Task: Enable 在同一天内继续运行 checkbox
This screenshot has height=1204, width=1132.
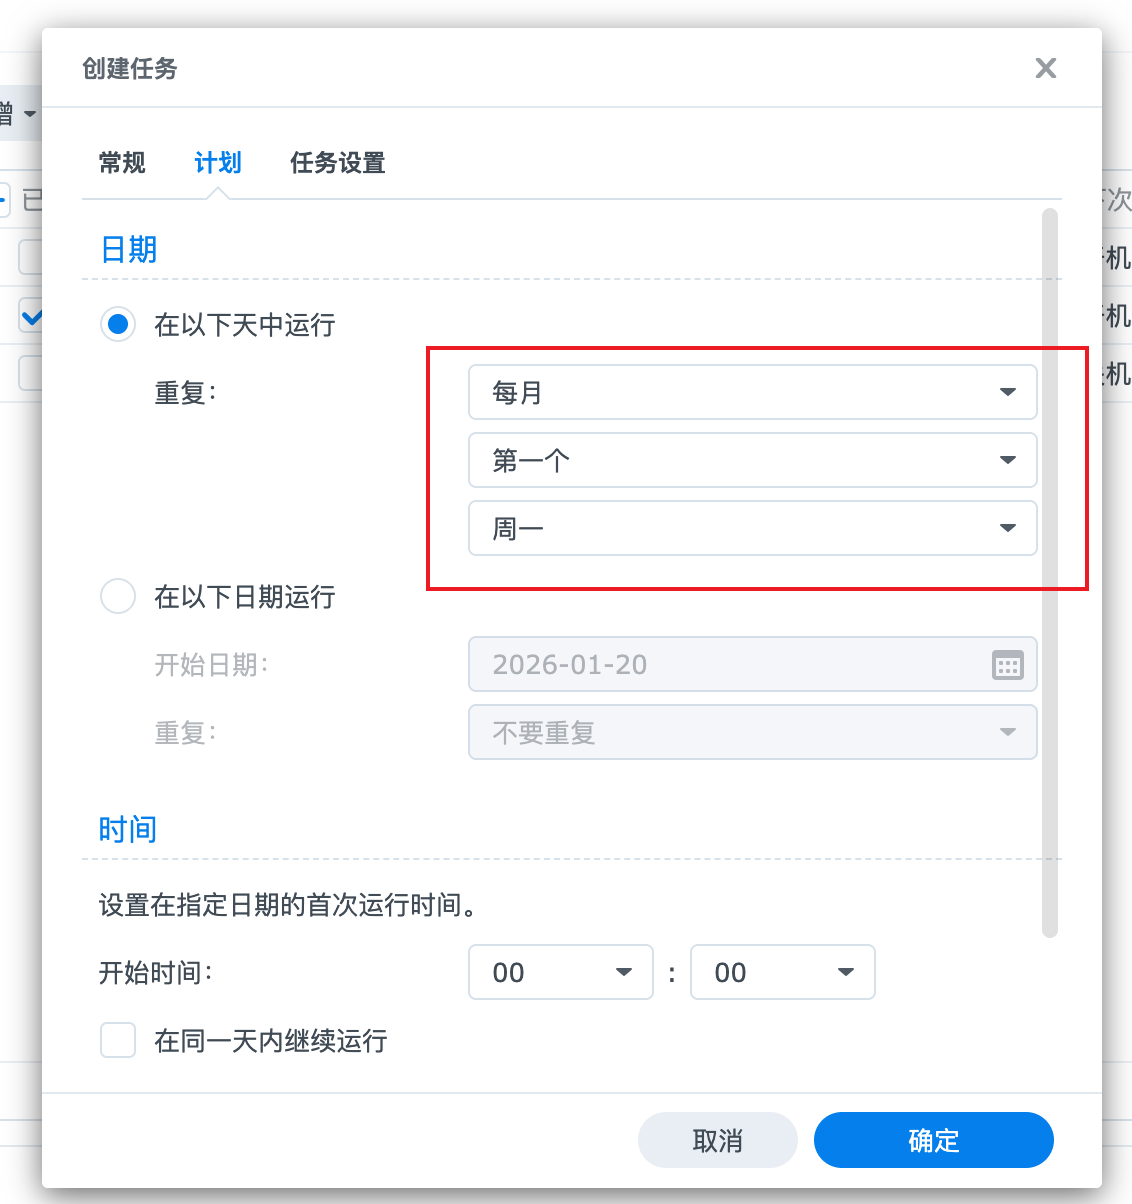Action: click(x=118, y=1040)
